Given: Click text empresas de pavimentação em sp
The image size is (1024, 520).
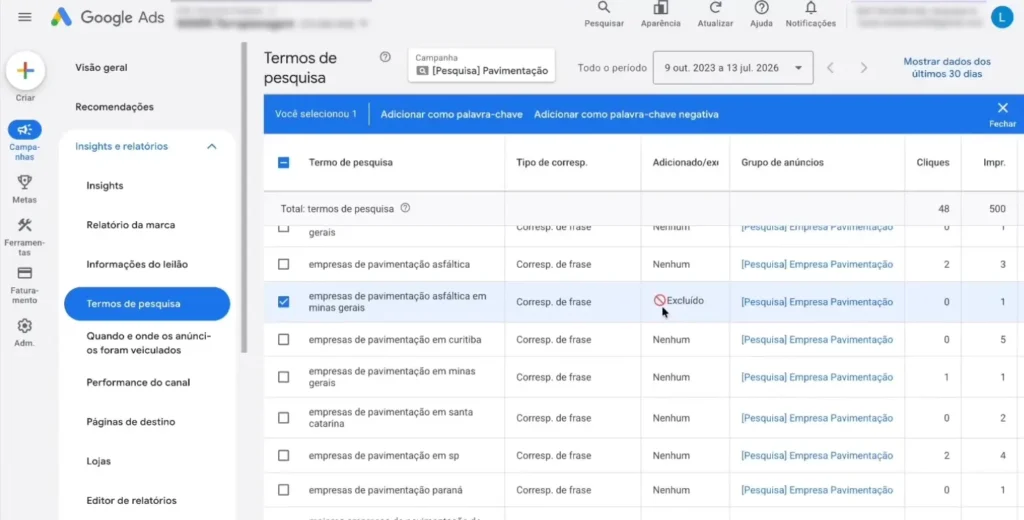Looking at the screenshot, I should 384,456.
